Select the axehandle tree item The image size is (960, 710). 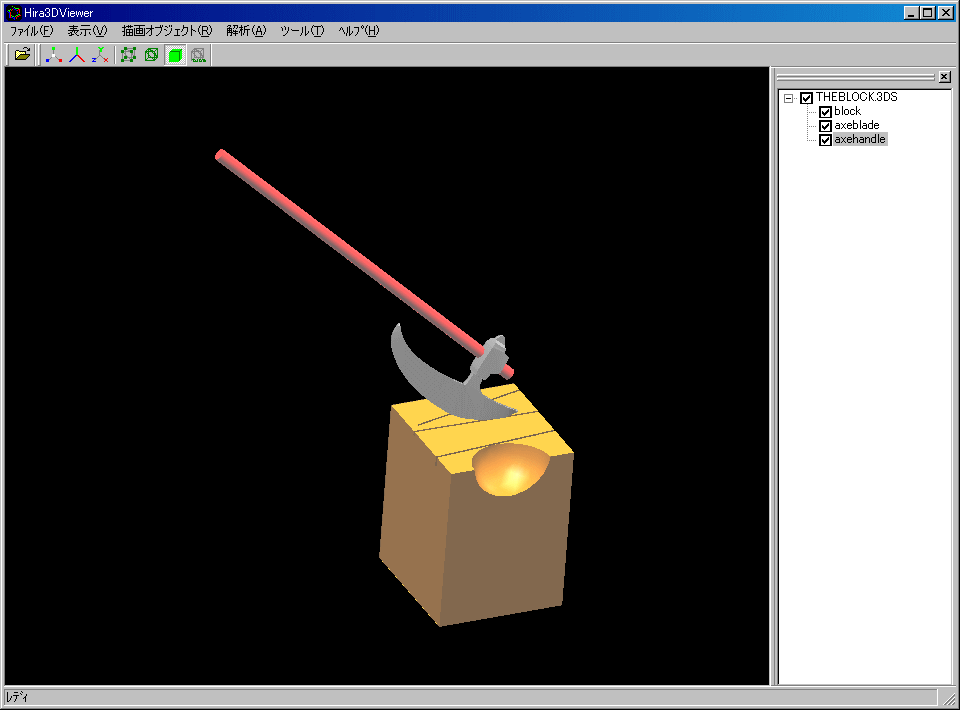(860, 139)
